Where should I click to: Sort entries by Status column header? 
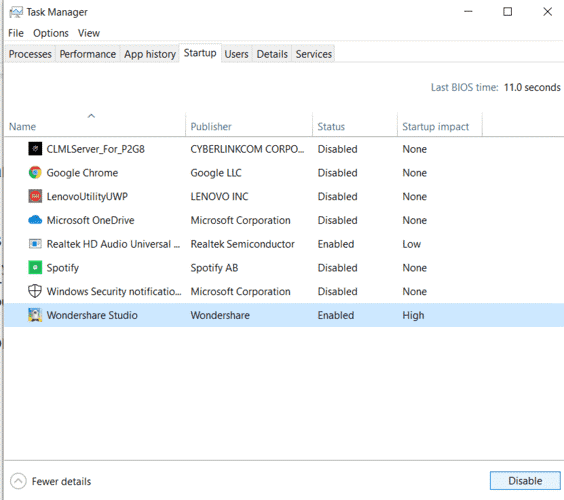(x=331, y=127)
